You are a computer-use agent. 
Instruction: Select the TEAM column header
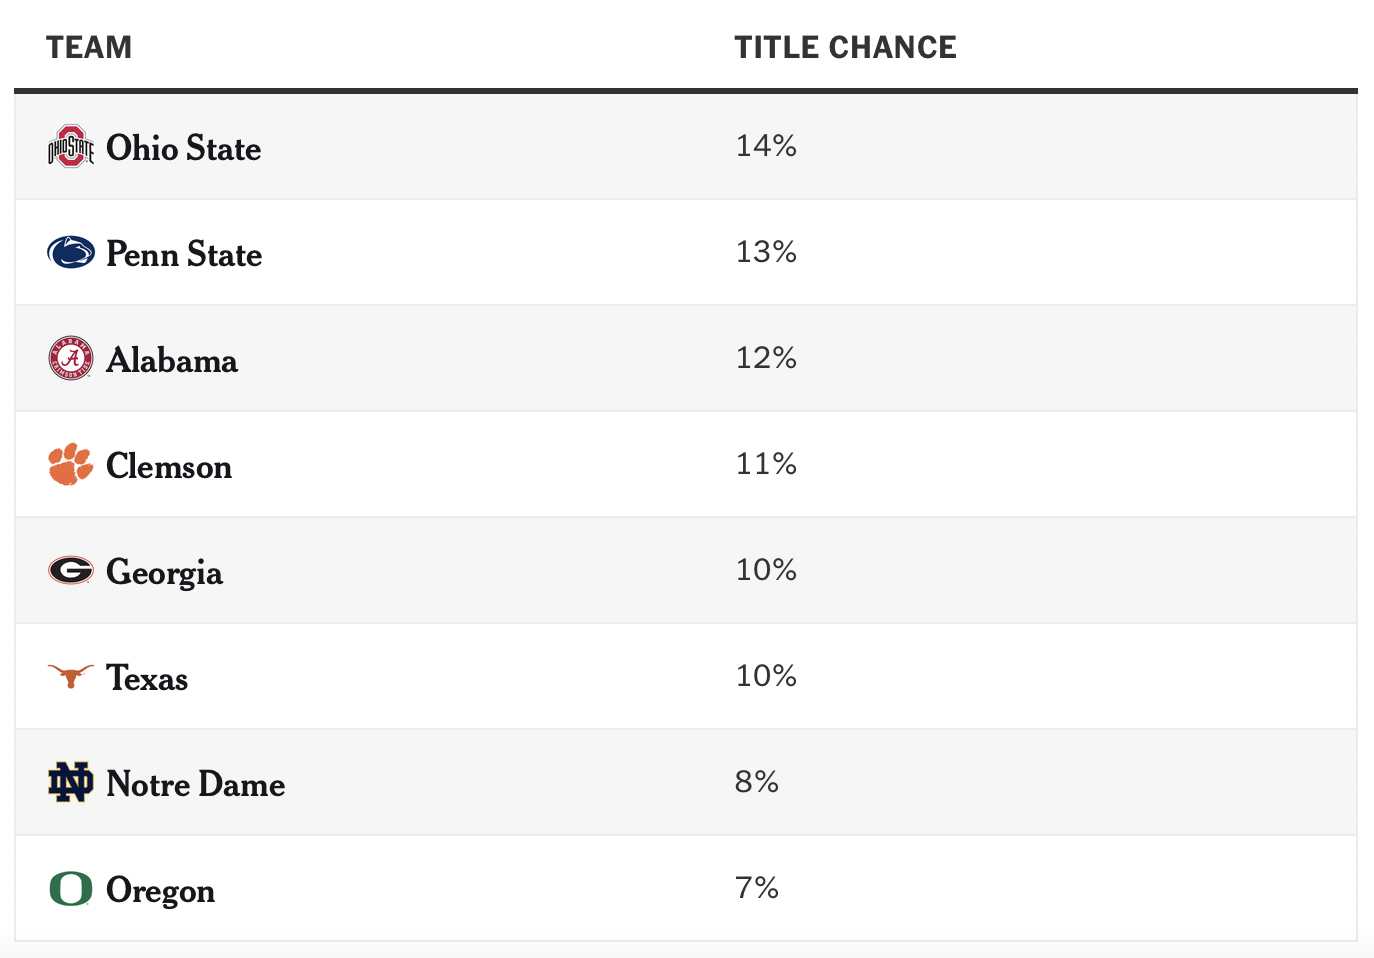89,47
